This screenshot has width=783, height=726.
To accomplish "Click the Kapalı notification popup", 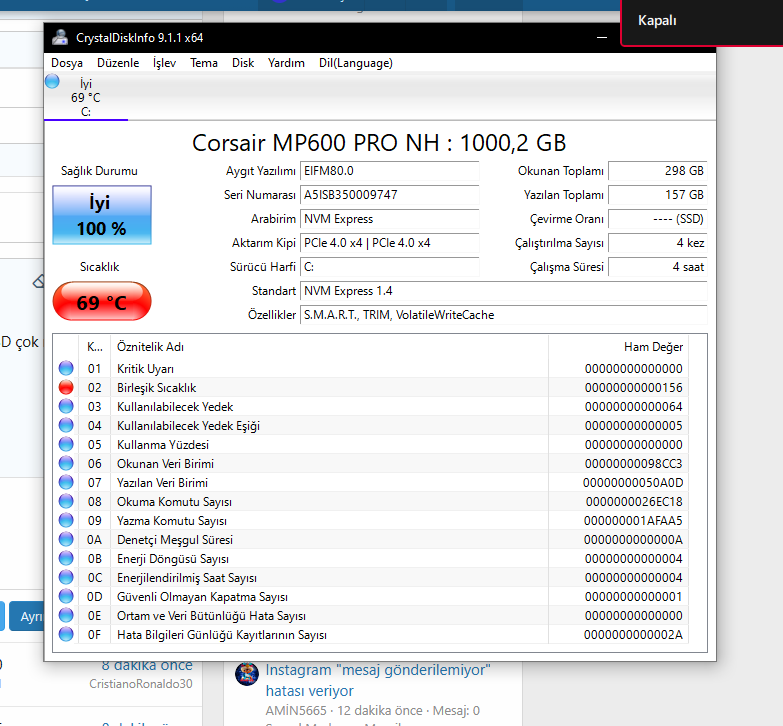I will pyautogui.click(x=702, y=21).
